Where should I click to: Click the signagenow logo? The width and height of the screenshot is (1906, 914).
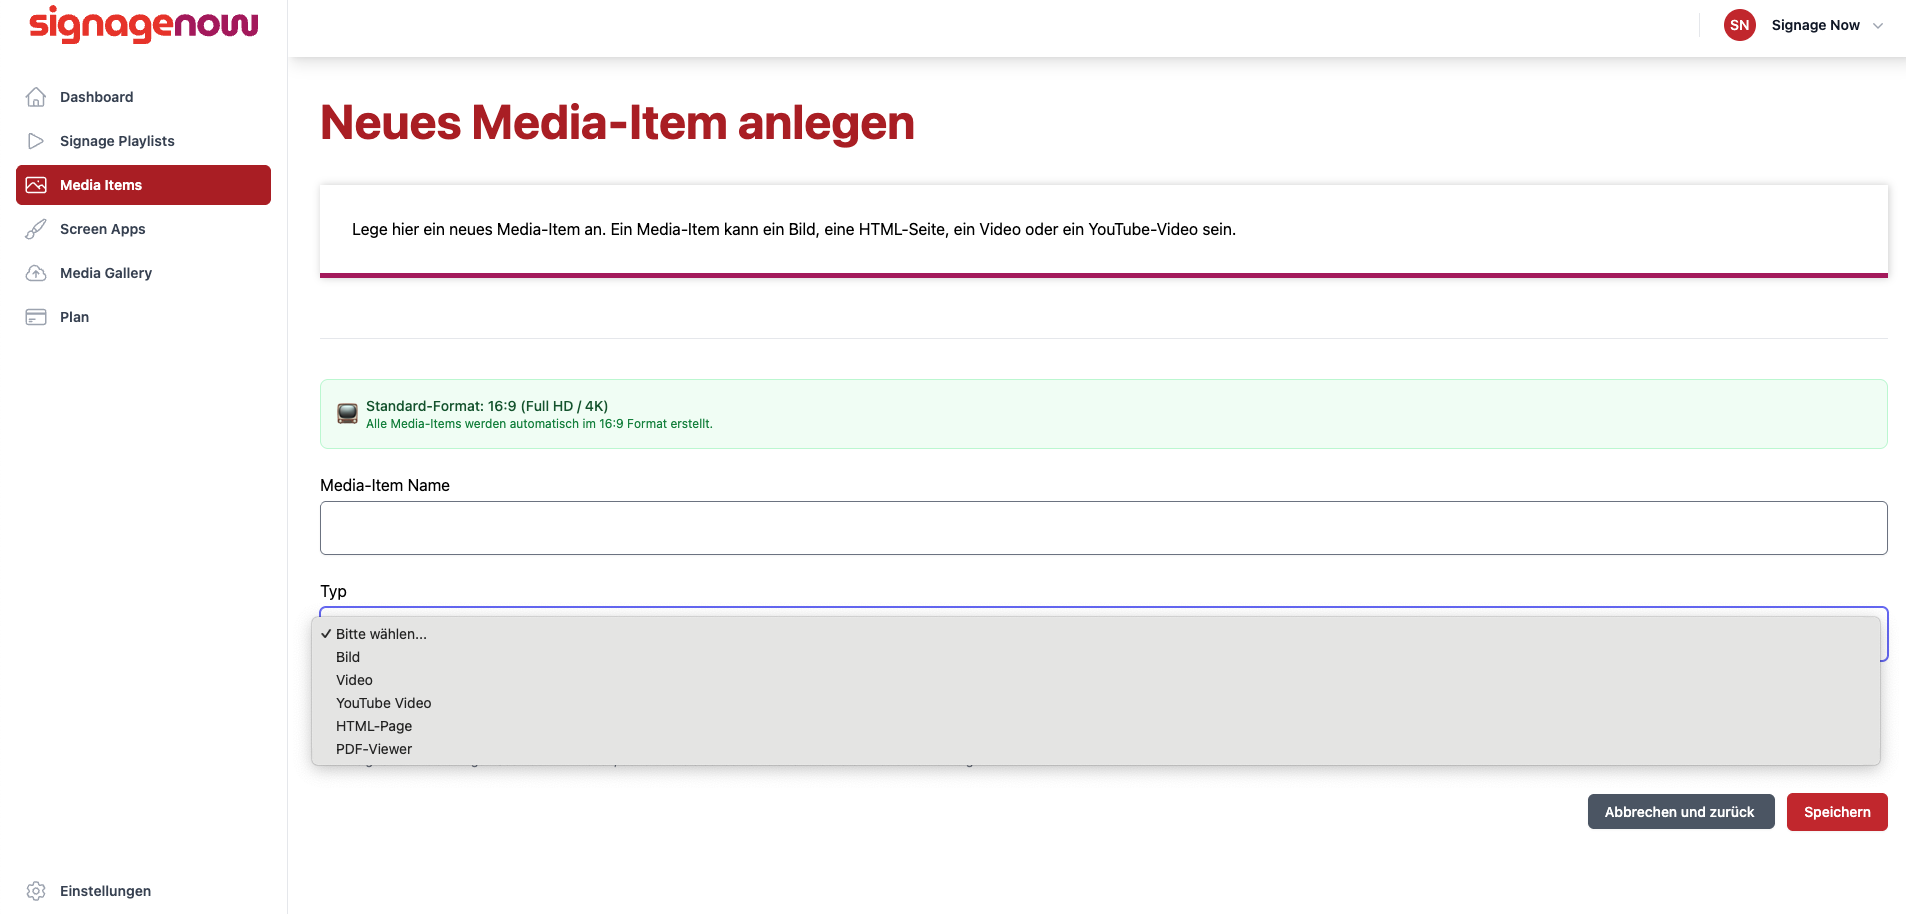point(144,24)
